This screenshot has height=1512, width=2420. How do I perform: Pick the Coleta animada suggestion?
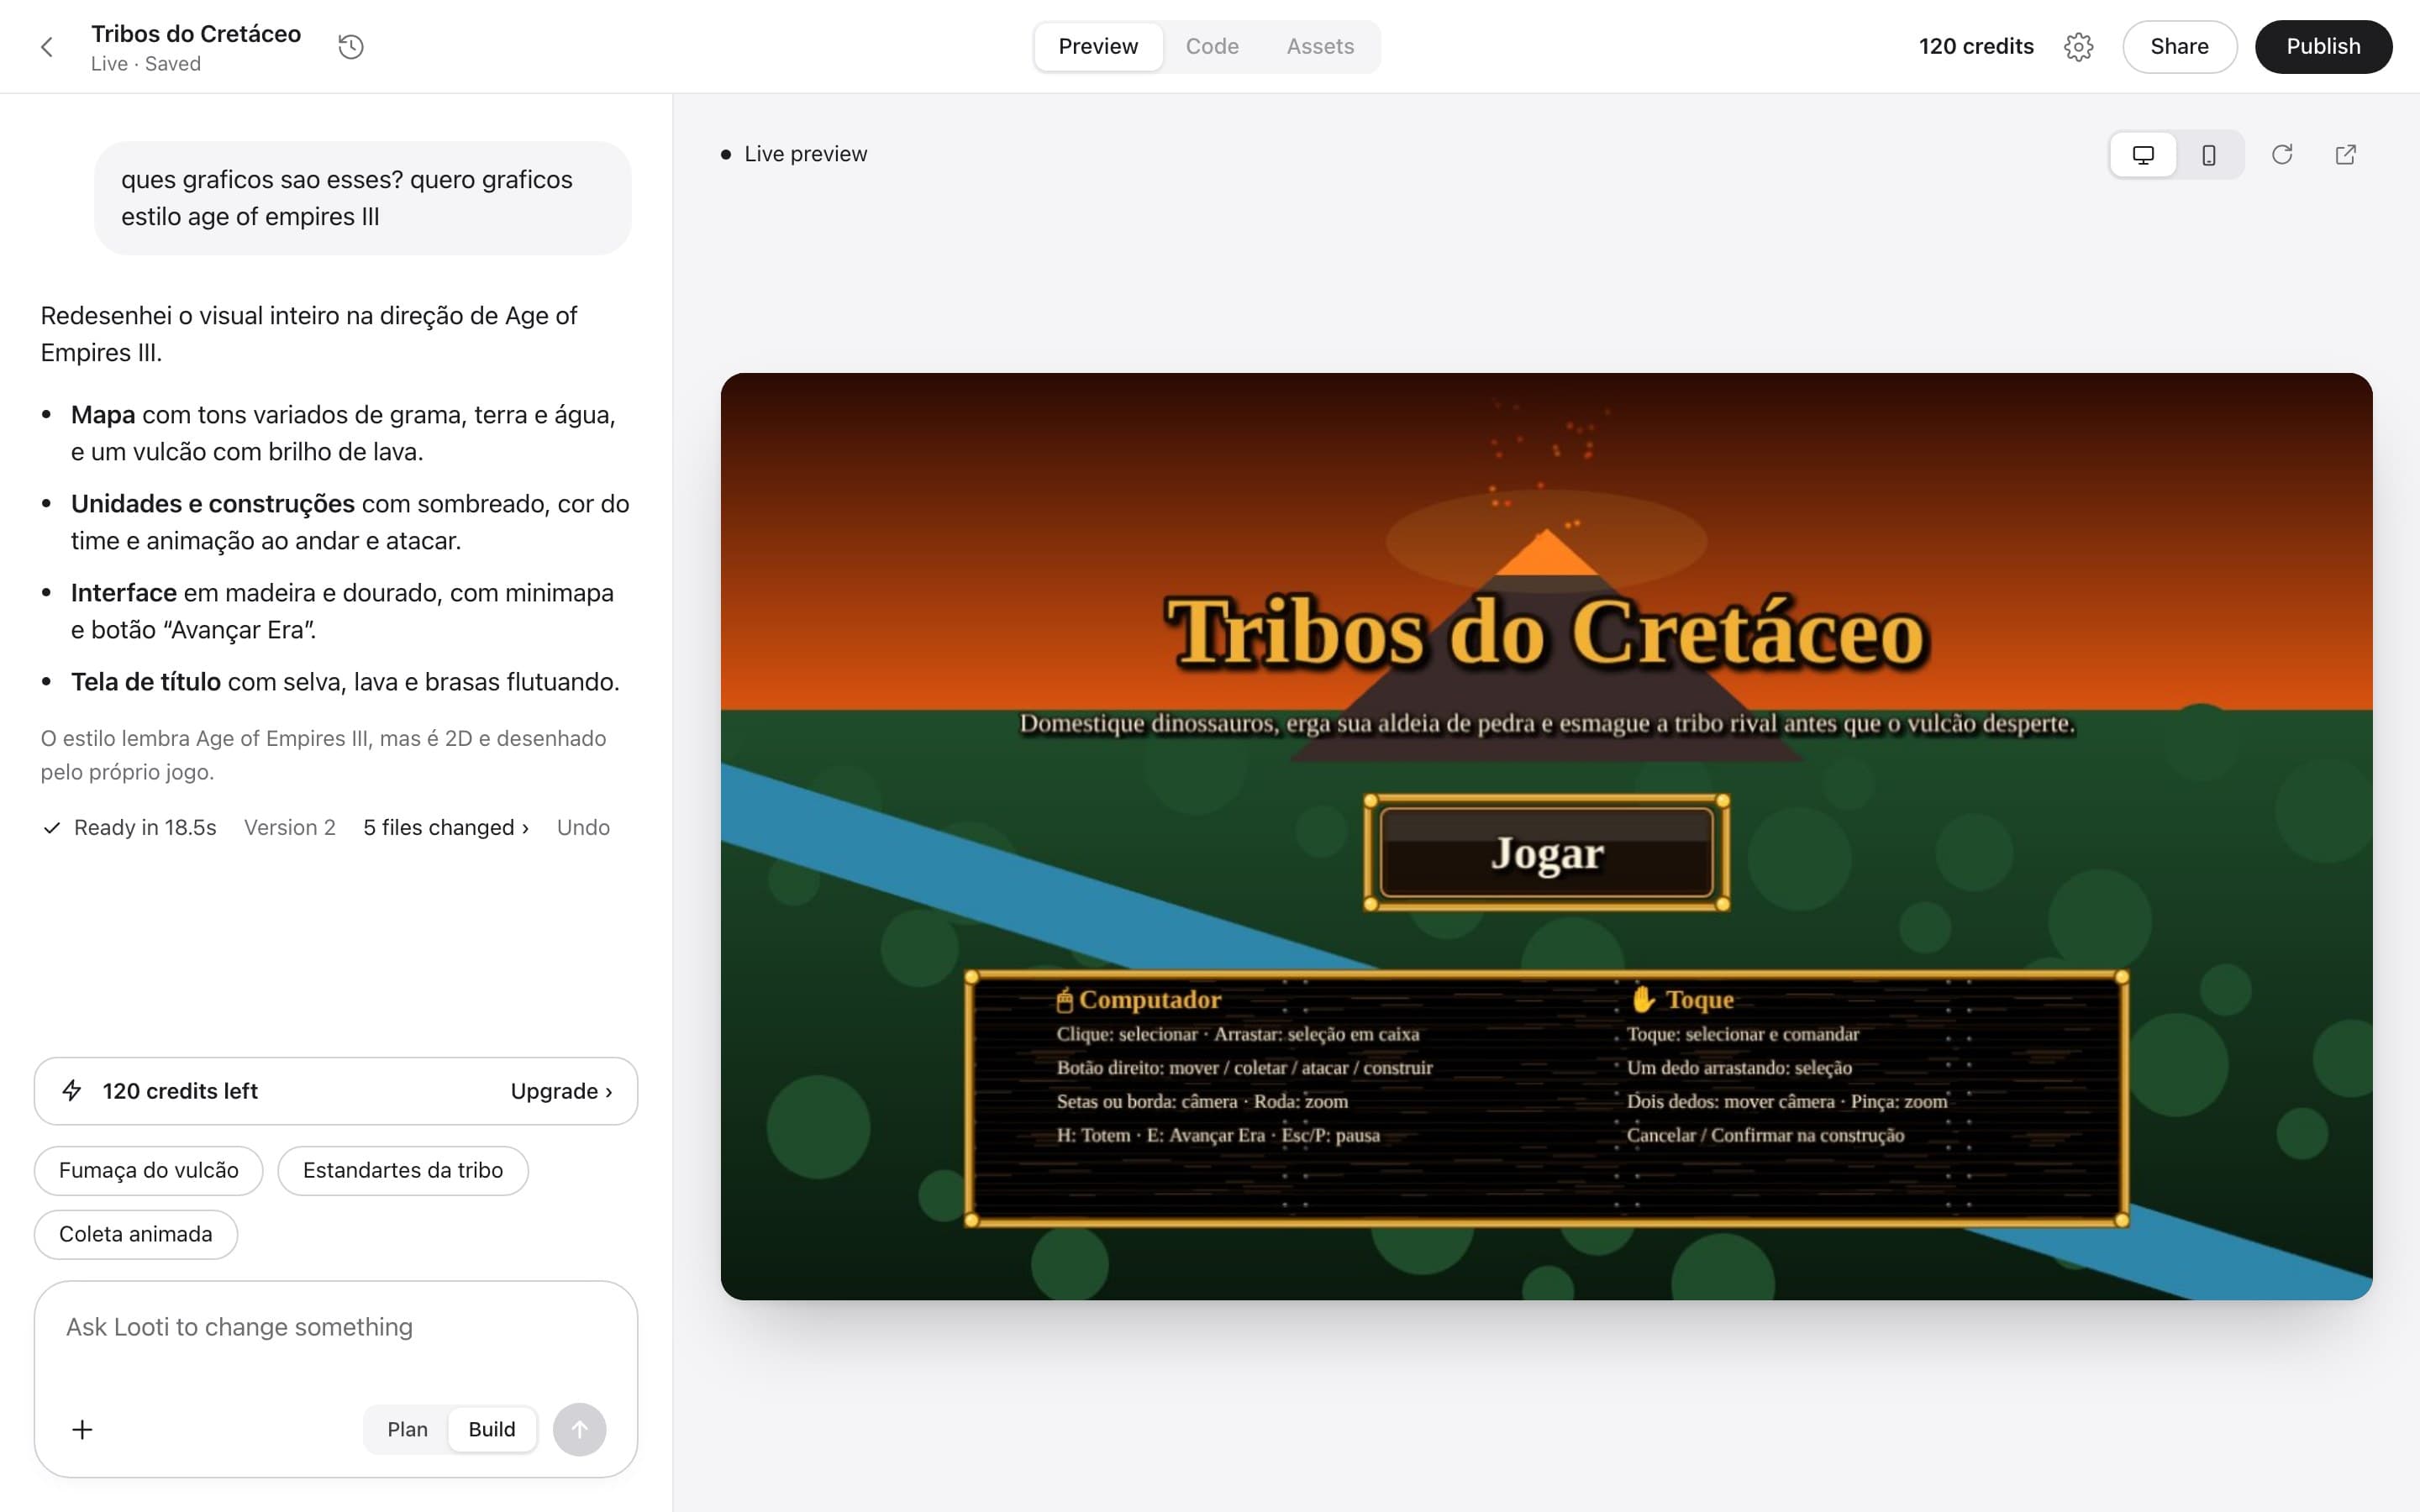(136, 1235)
